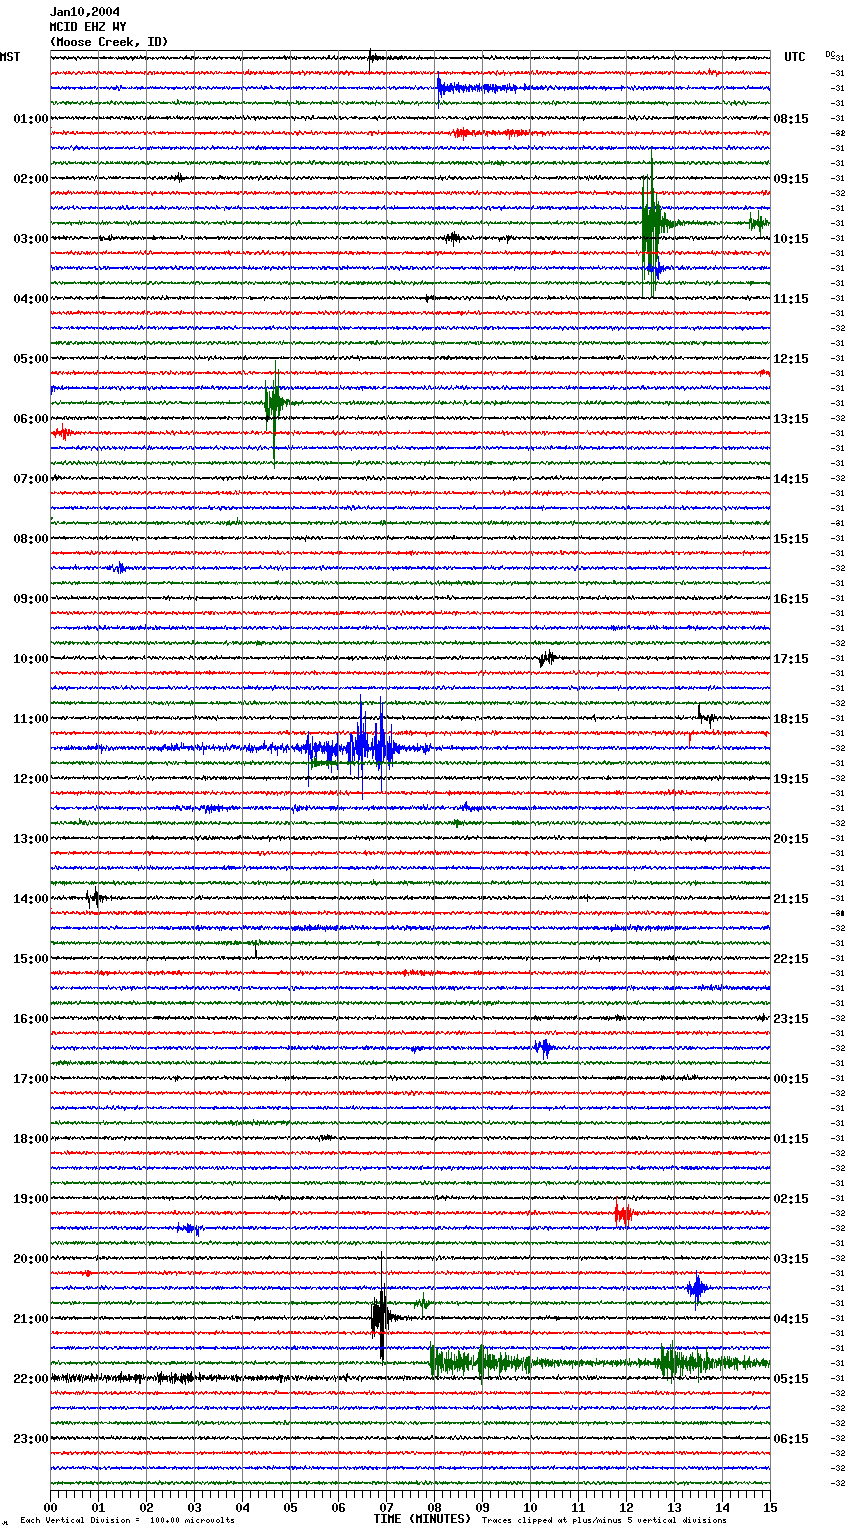The image size is (850, 1534).
Task: Click the date label "Jan10,2004"
Action: pos(85,12)
